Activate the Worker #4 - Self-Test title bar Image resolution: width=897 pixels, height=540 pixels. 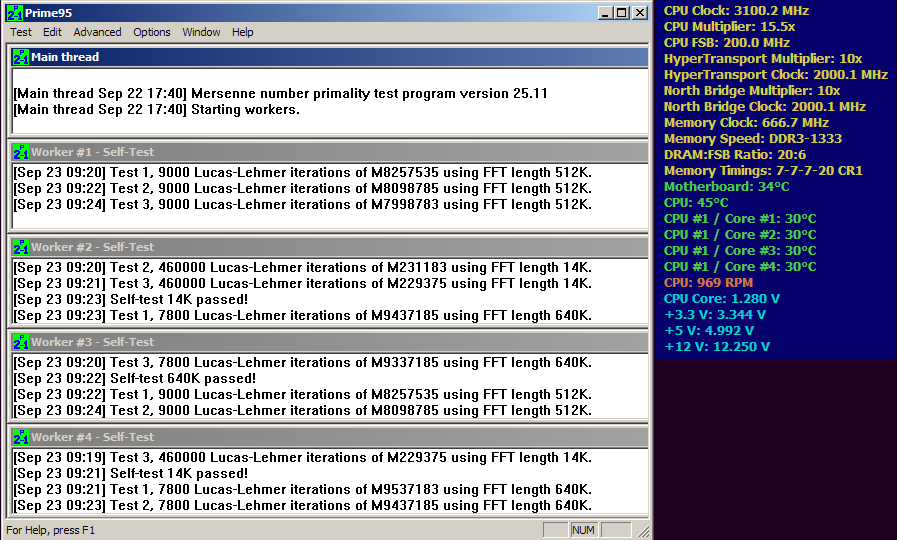330,436
